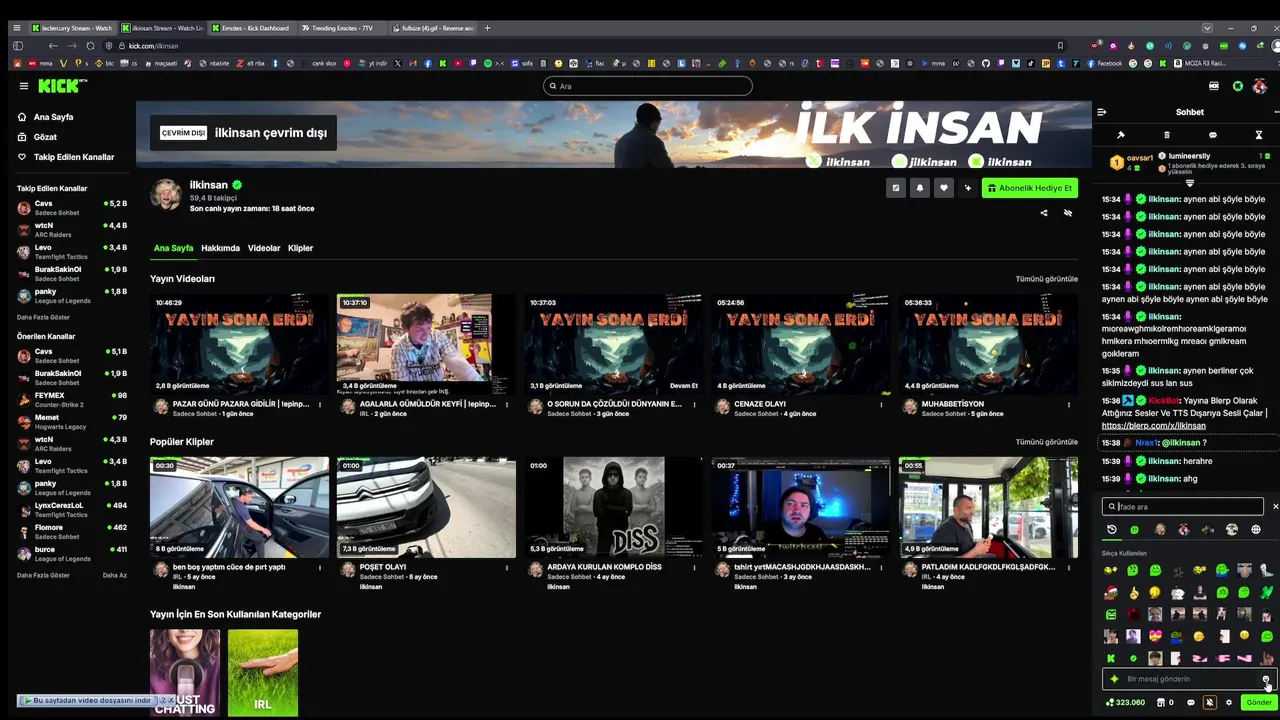Open the ARDAYA KURULAN KOMPLO DİSS clip thumbnail
The image size is (1280, 720).
(x=613, y=507)
